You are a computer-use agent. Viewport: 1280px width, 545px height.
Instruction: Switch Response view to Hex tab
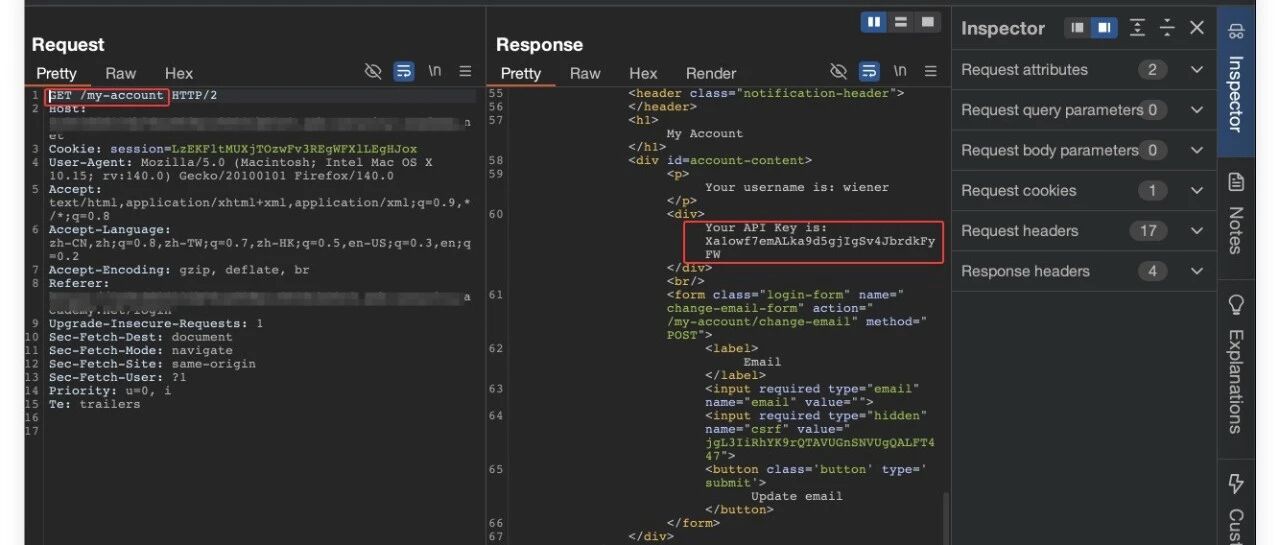point(643,73)
